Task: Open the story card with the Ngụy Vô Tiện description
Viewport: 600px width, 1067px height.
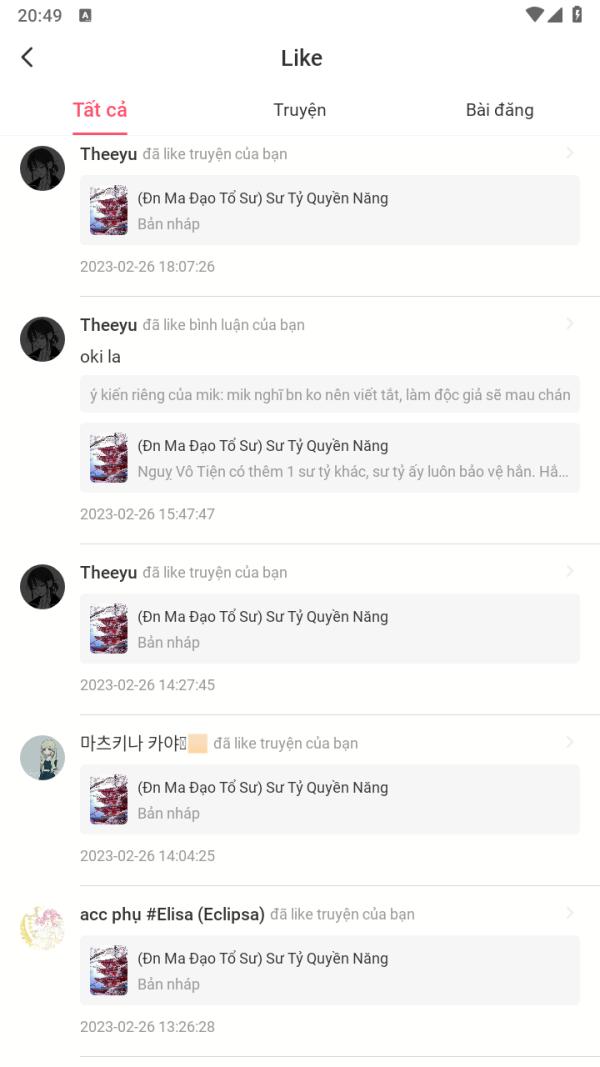Action: [330, 458]
